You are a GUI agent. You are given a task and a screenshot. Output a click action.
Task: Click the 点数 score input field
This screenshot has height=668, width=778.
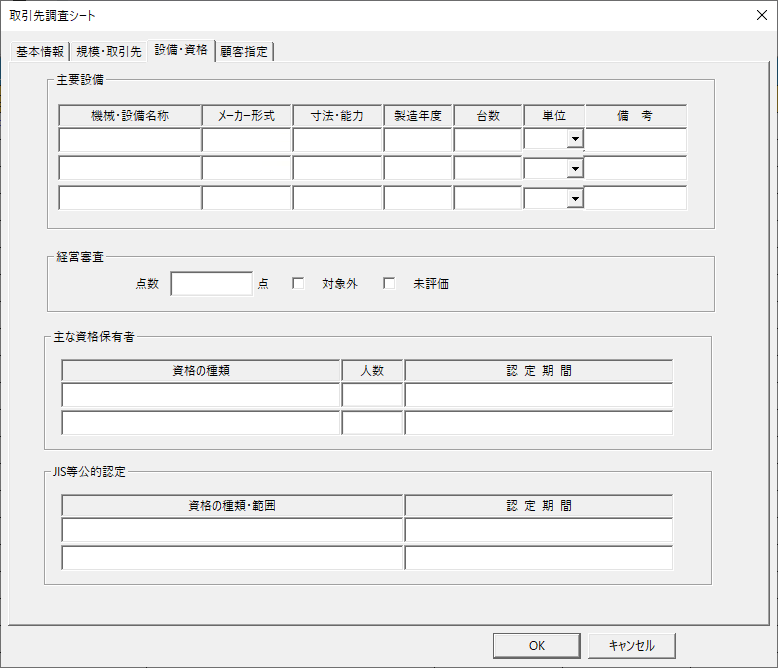pyautogui.click(x=211, y=284)
